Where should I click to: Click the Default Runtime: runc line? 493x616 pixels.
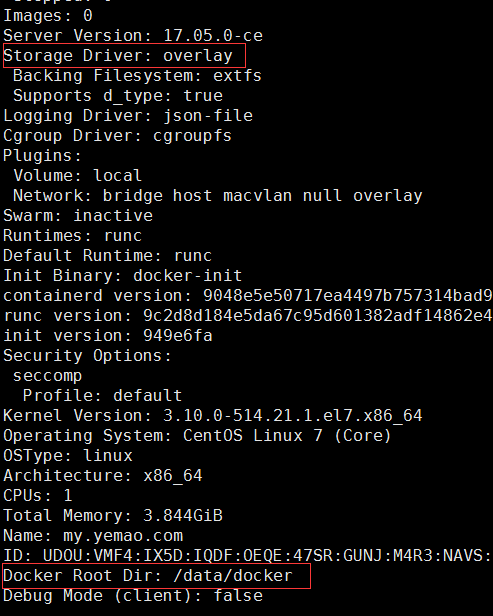[108, 255]
